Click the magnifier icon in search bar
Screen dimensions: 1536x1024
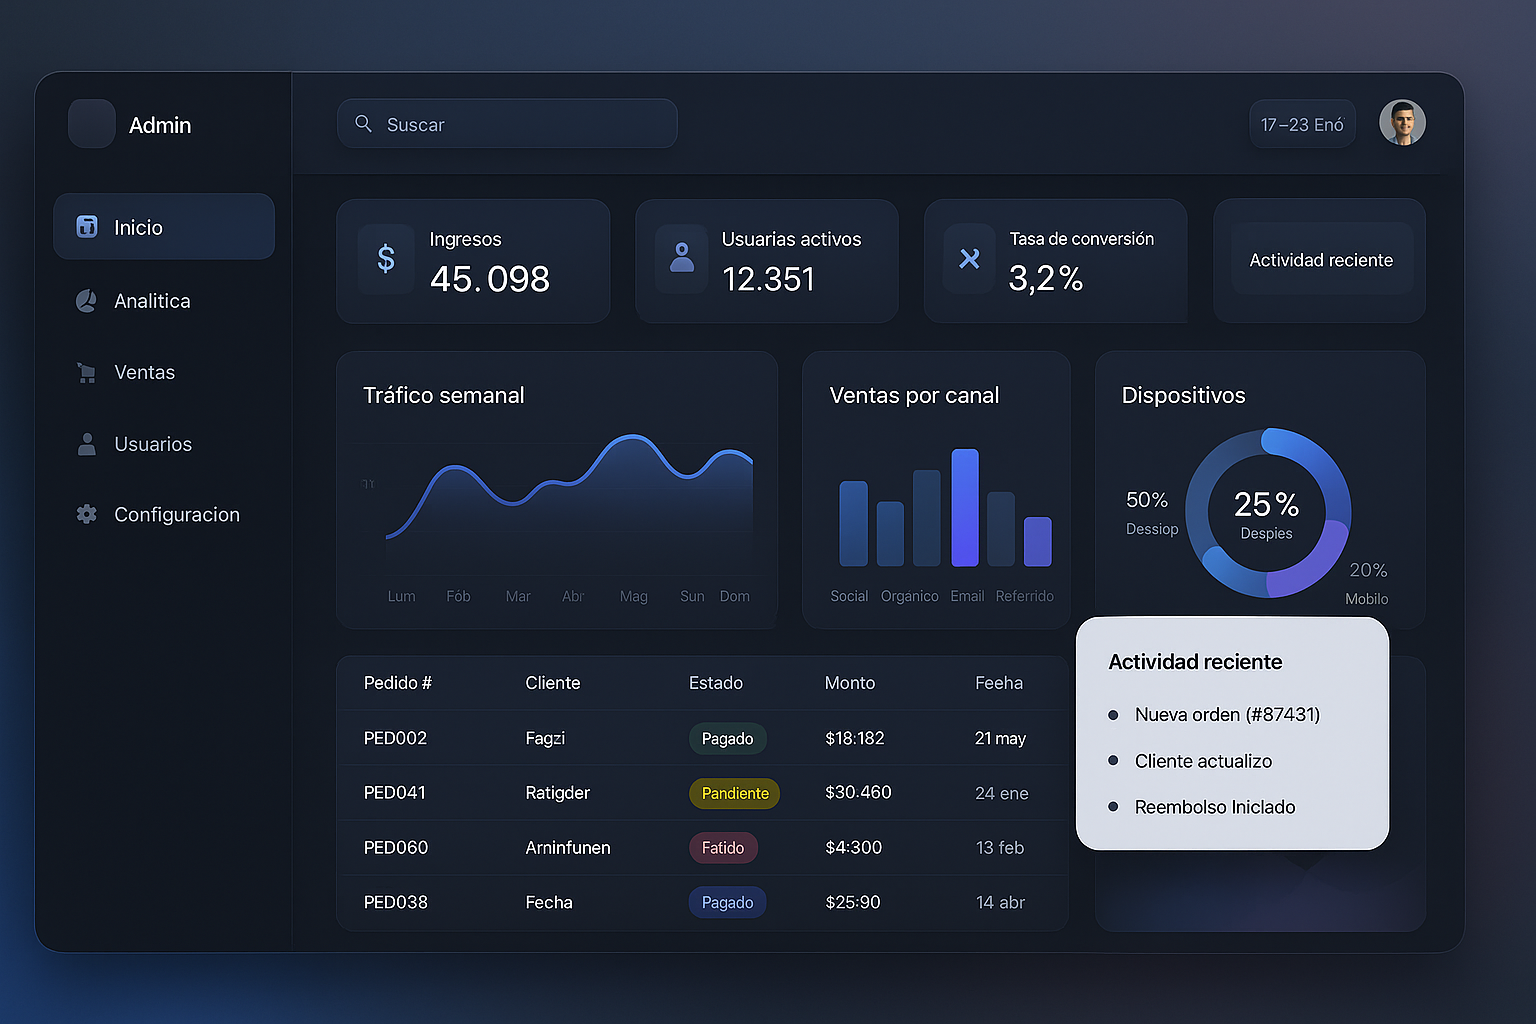(363, 123)
